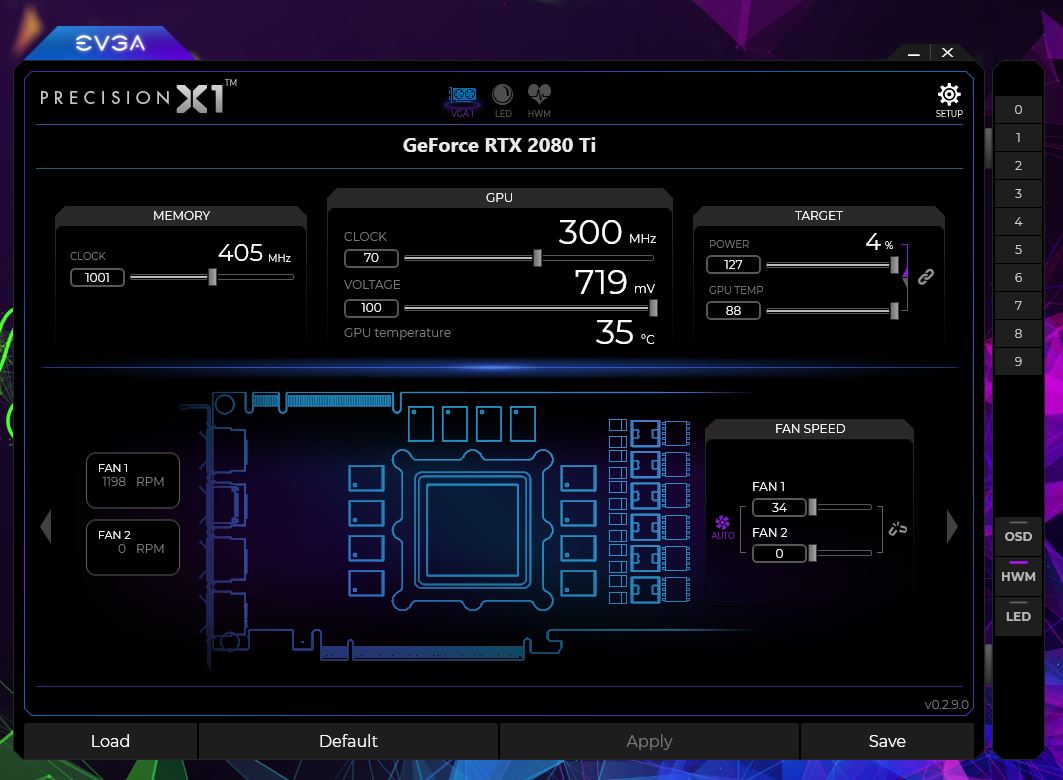Click the GPU voltage slider handle
Screen dimensions: 1063x780
[x=653, y=308]
